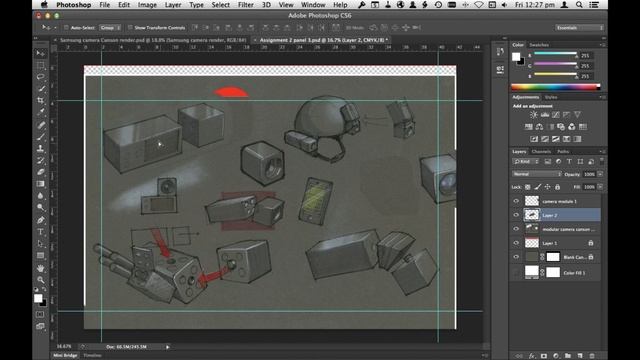The width and height of the screenshot is (640, 360).
Task: Click the zoom percentage field
Action: 63,347
